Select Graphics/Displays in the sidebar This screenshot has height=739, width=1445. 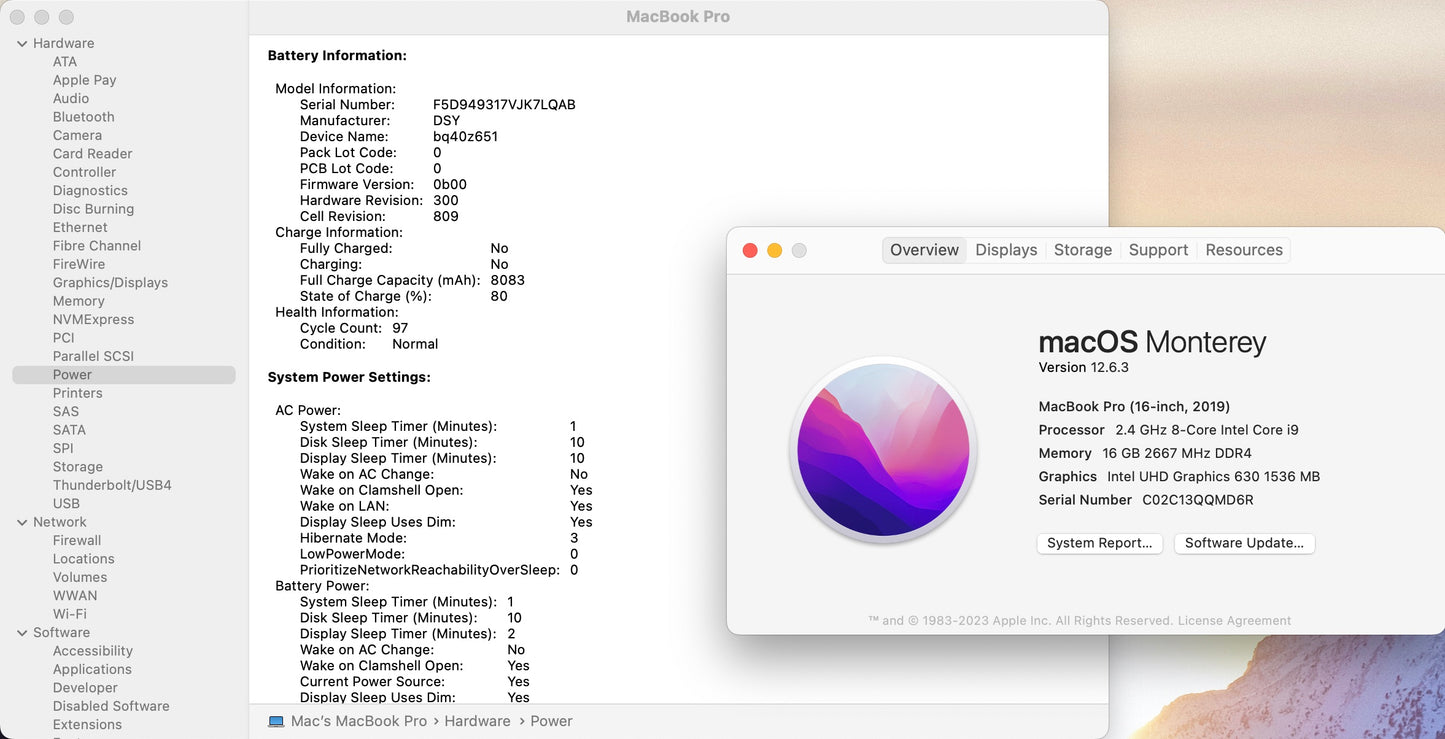(110, 283)
